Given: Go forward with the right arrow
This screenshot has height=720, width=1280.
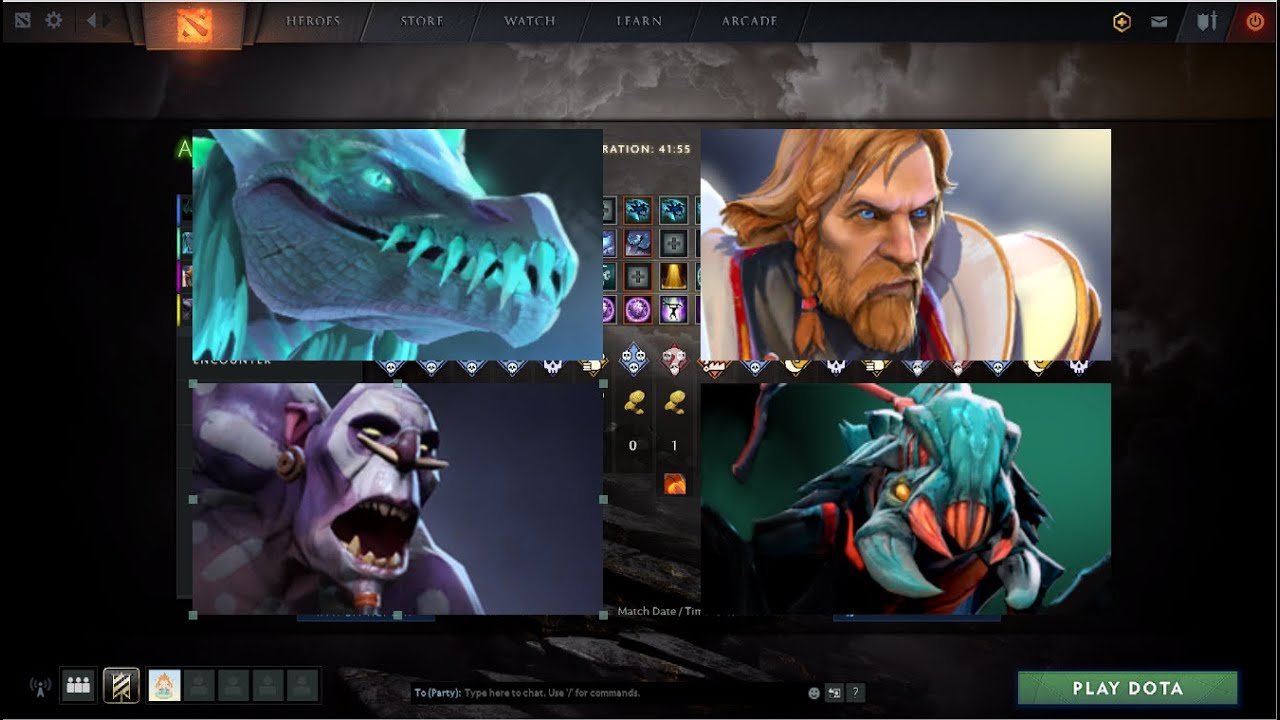Looking at the screenshot, I should click(x=109, y=20).
